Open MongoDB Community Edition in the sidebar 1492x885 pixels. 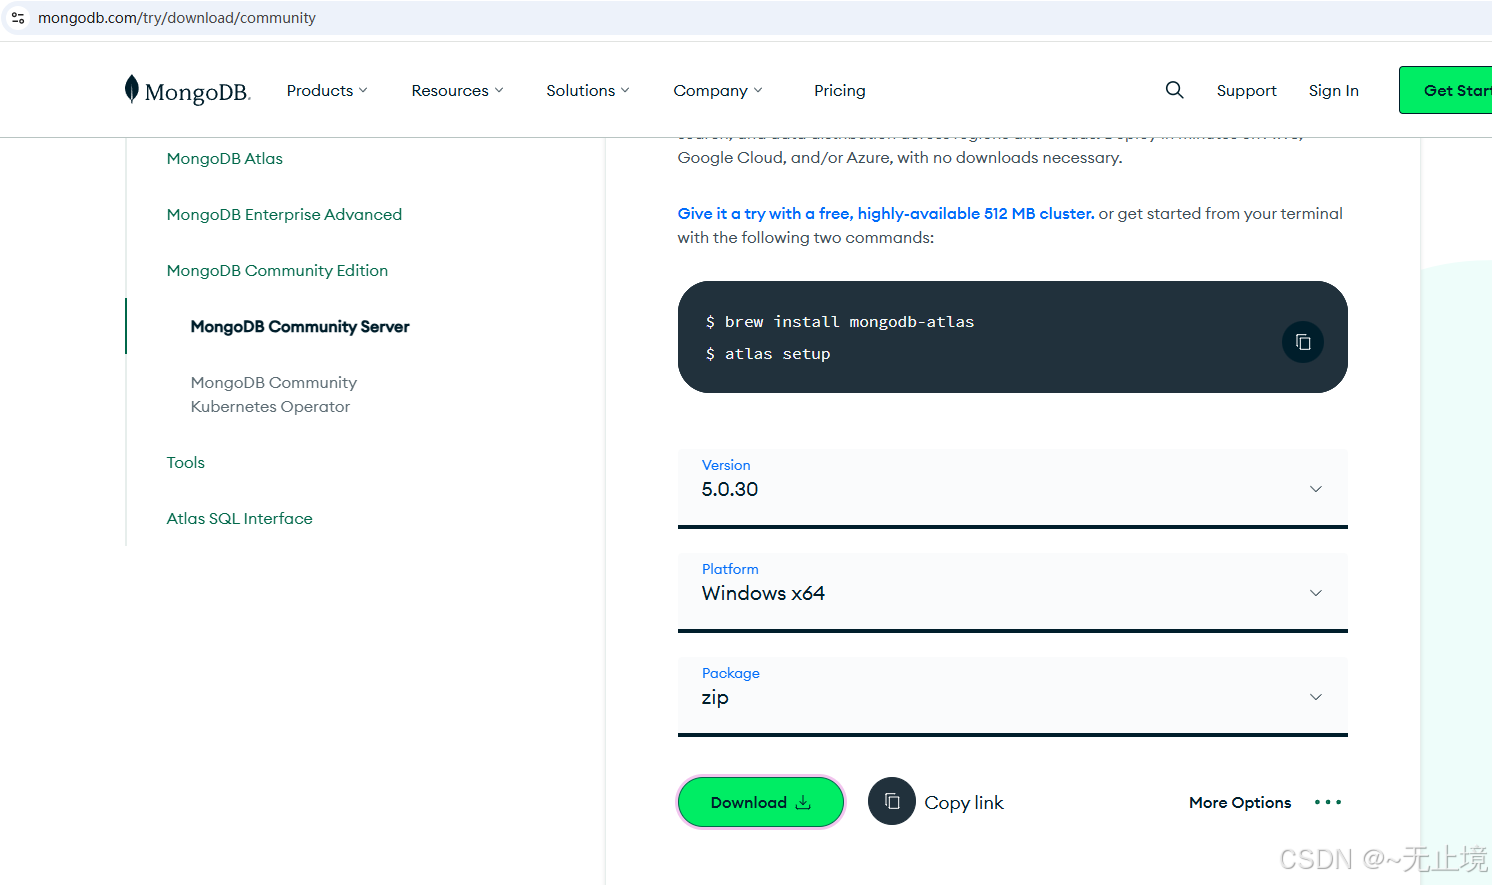coord(277,270)
